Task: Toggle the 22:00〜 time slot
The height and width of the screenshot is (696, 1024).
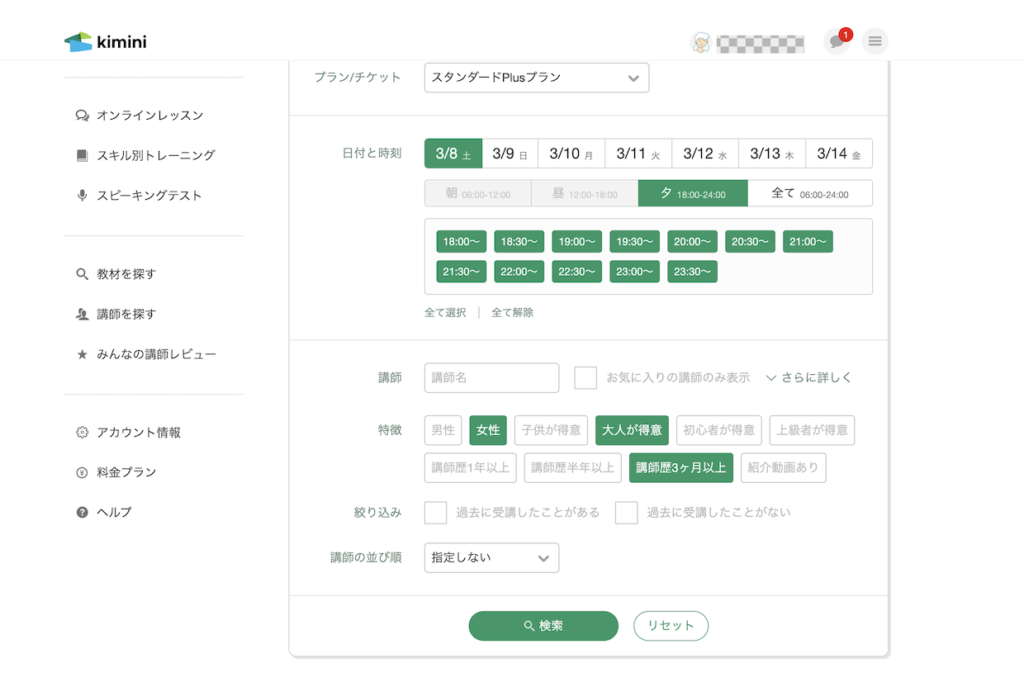Action: [x=519, y=272]
